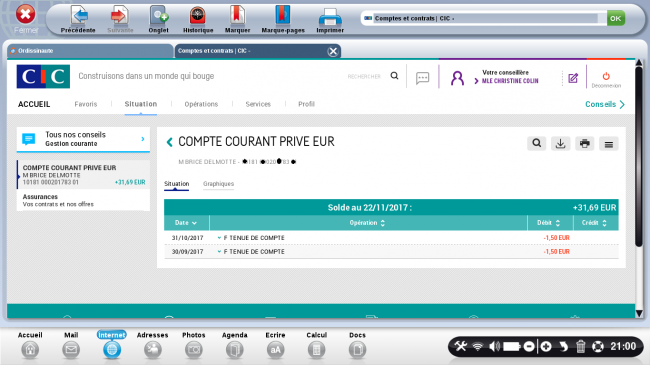Viewport: 650px width, 365px height.
Task: Click the download operations button
Action: 560,144
